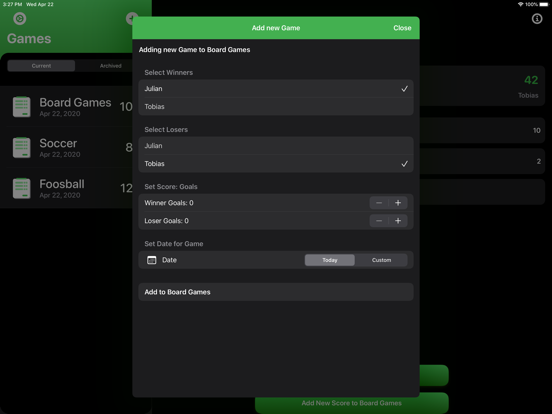This screenshot has height=414, width=552.
Task: Select Tobias as winner
Action: point(276,107)
